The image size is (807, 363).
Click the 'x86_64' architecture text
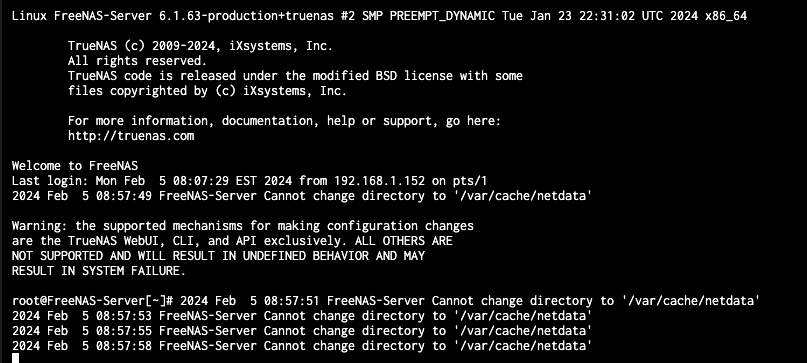(726, 16)
